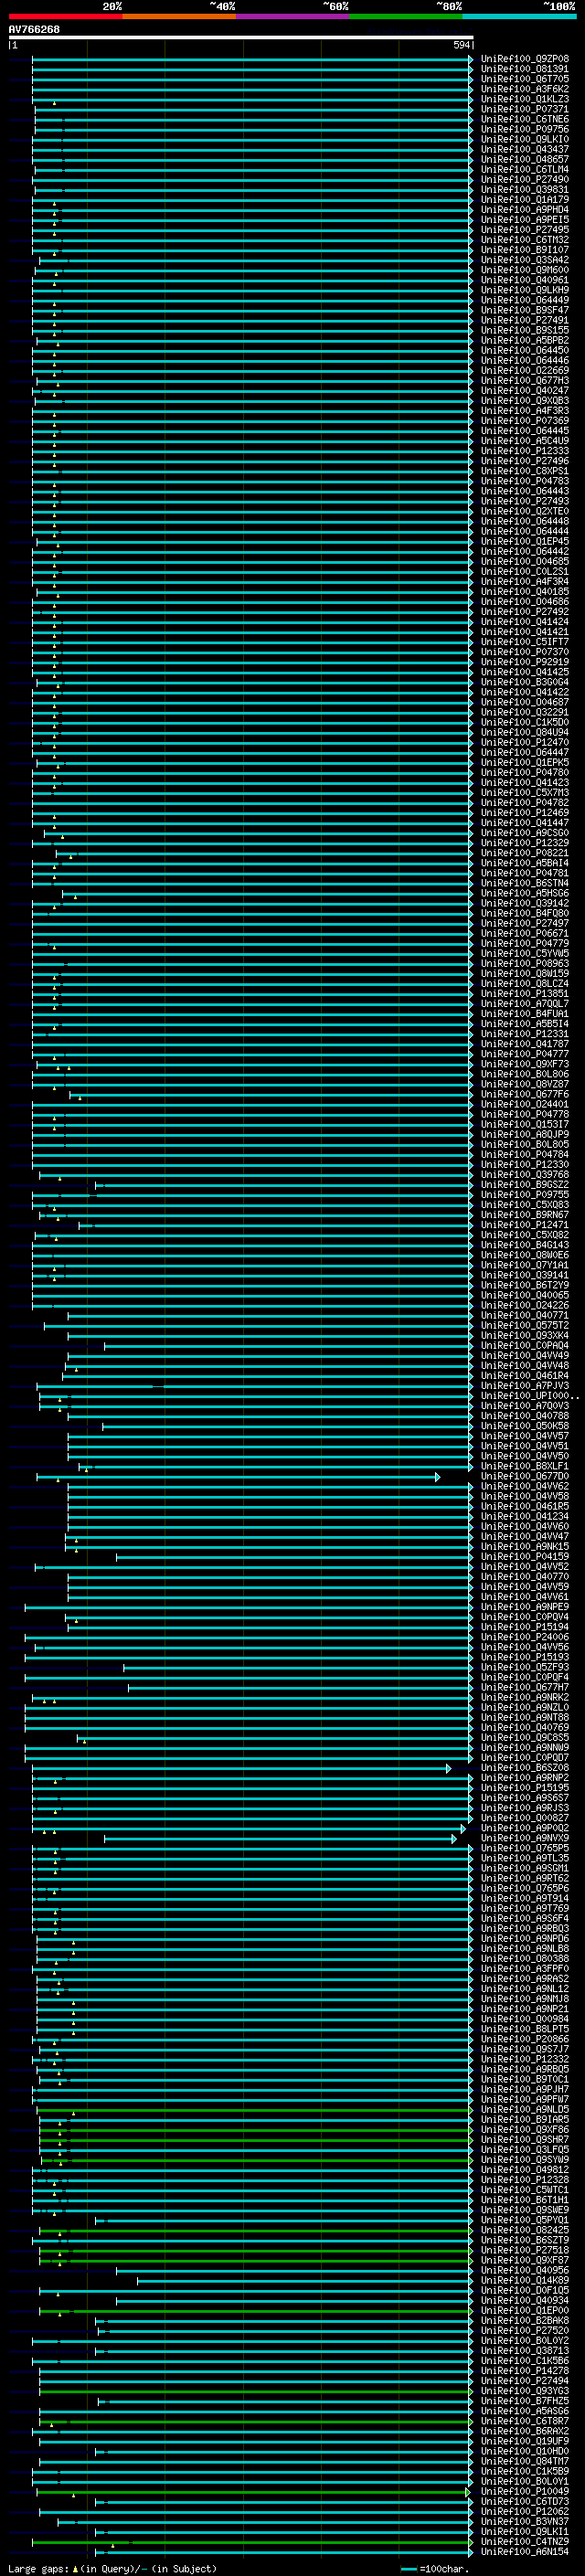Click the orange ~40% identity legend bar

179,16
